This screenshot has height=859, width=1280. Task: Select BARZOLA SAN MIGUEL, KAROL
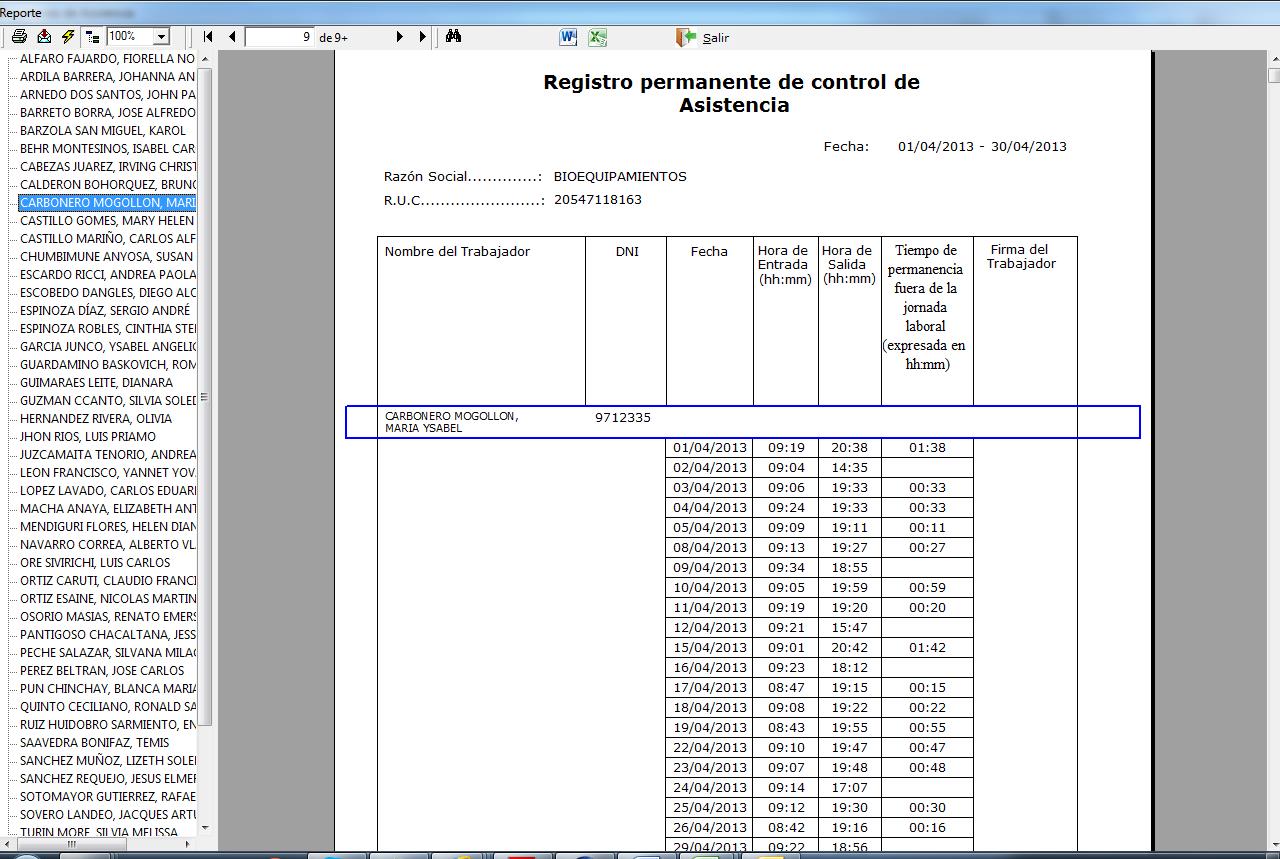(x=103, y=130)
